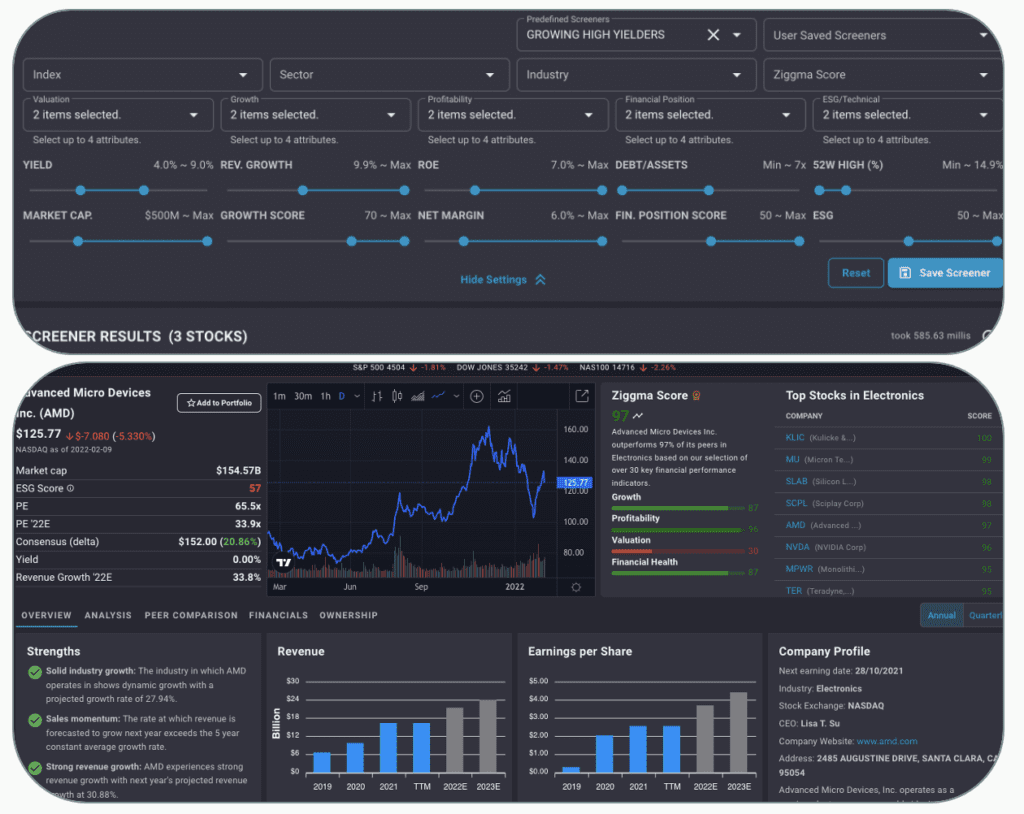The width and height of the screenshot is (1024, 814).
Task: Click the Add to Portfolio button
Action: point(219,403)
